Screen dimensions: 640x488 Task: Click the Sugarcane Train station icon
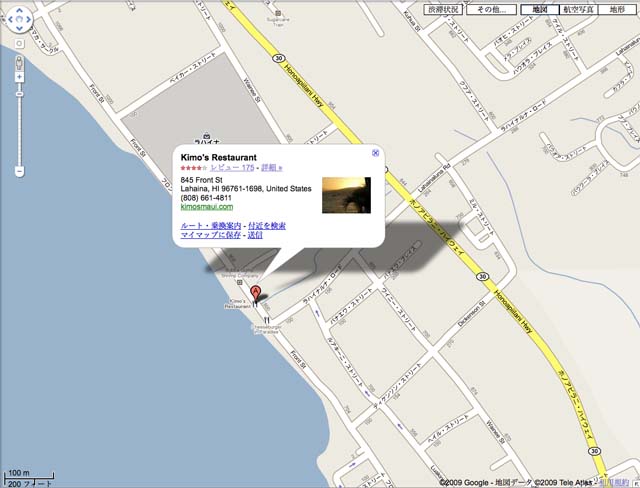click(278, 13)
